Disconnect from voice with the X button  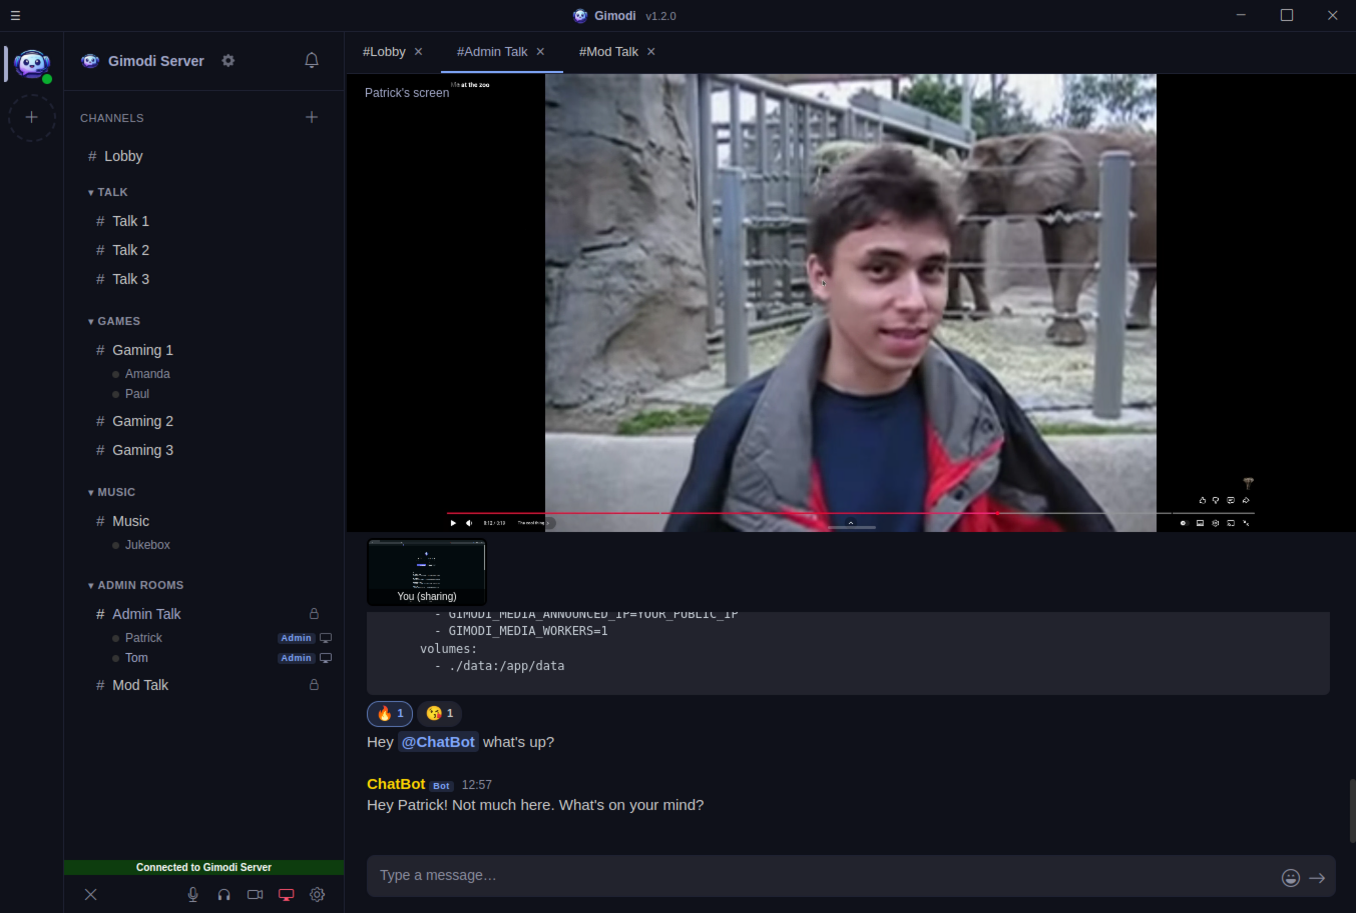click(91, 894)
